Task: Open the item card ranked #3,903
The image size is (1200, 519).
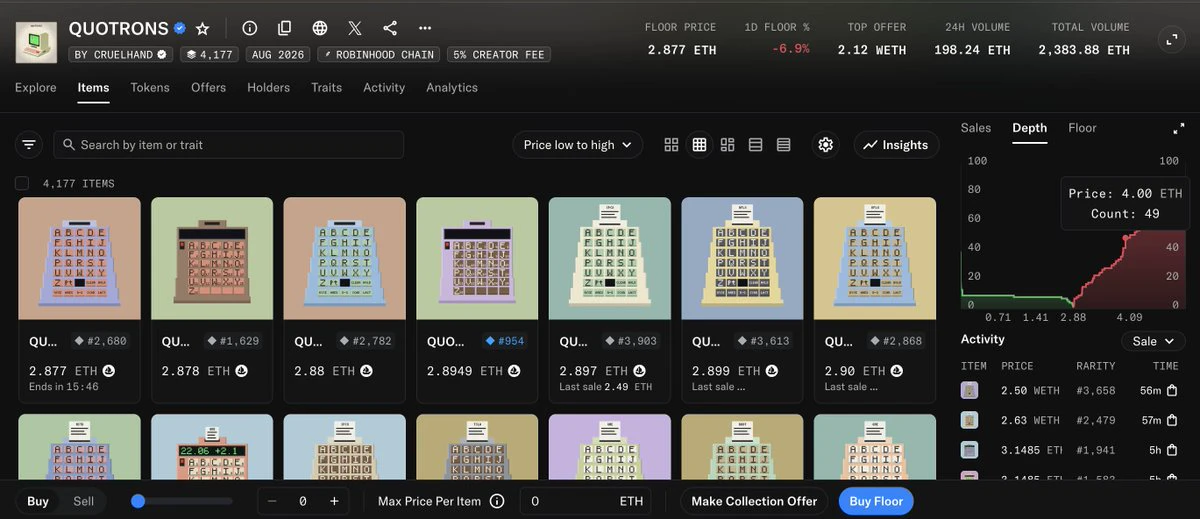Action: (610, 299)
